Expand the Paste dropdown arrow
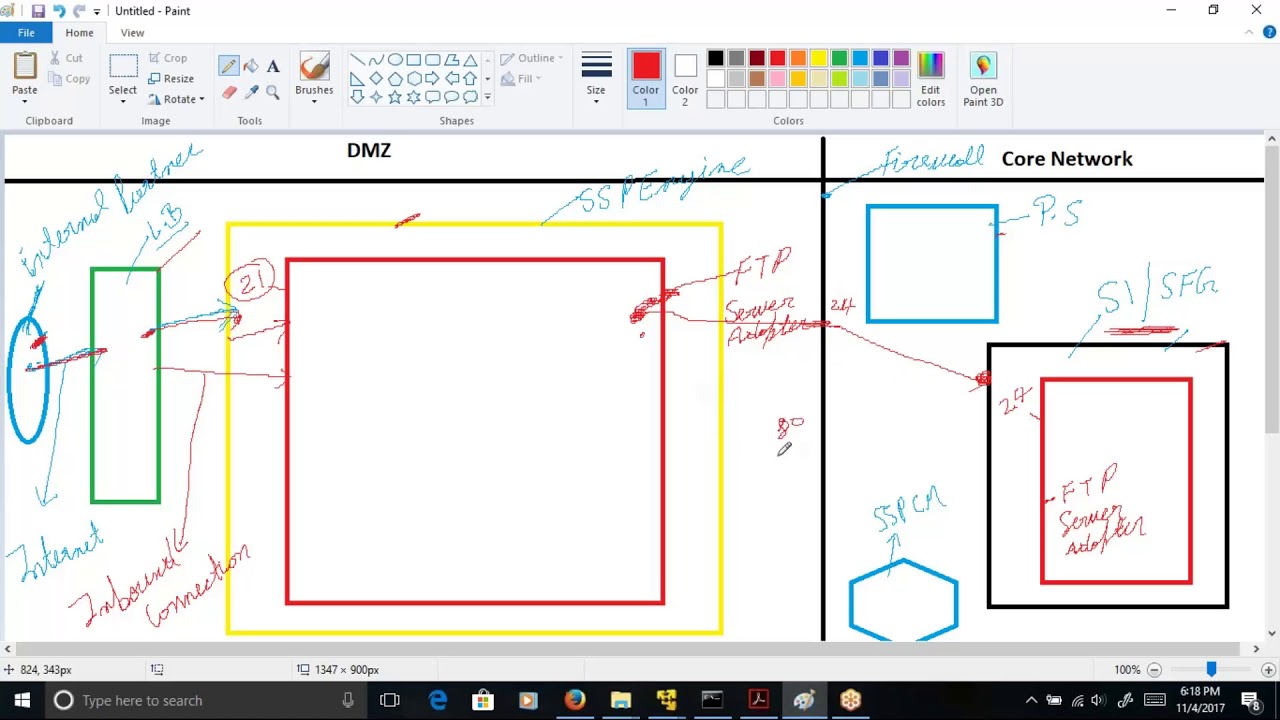The image size is (1280, 720). tap(25, 101)
